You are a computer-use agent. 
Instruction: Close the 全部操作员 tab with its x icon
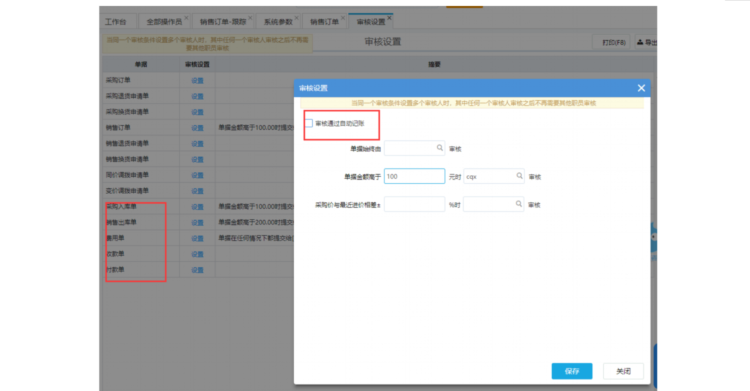click(186, 18)
